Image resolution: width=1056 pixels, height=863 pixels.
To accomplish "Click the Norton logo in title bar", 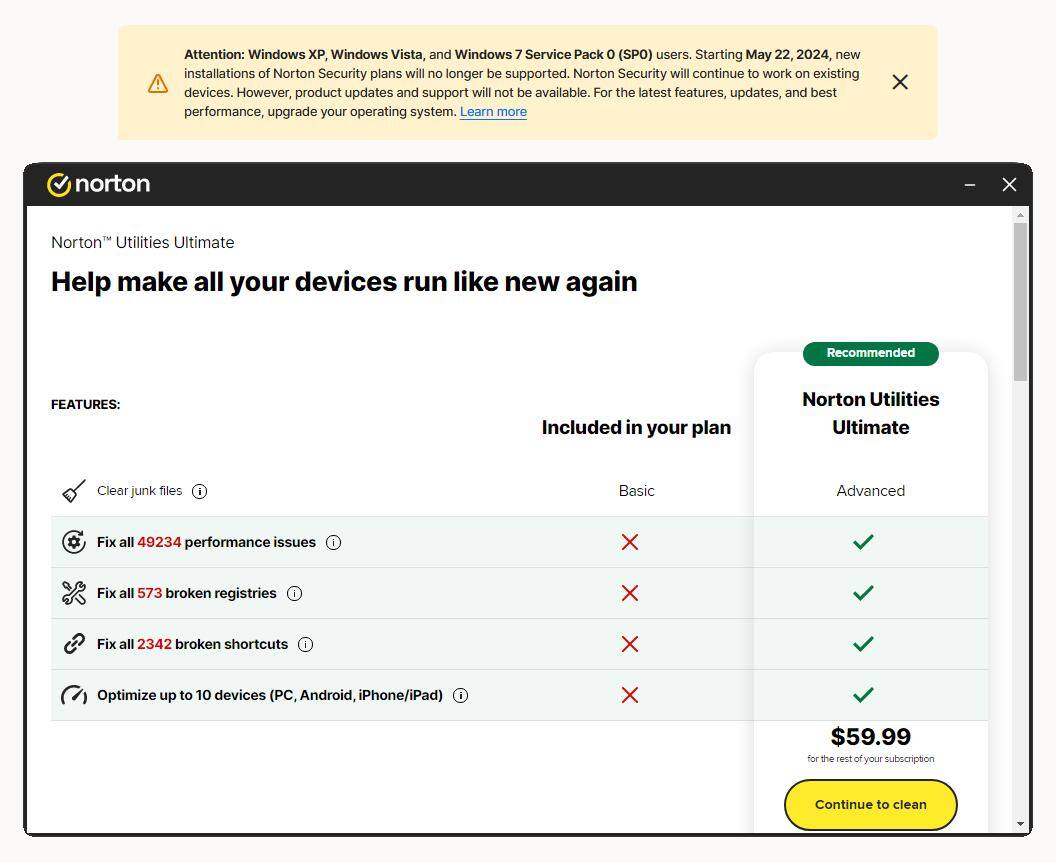I will tap(98, 184).
